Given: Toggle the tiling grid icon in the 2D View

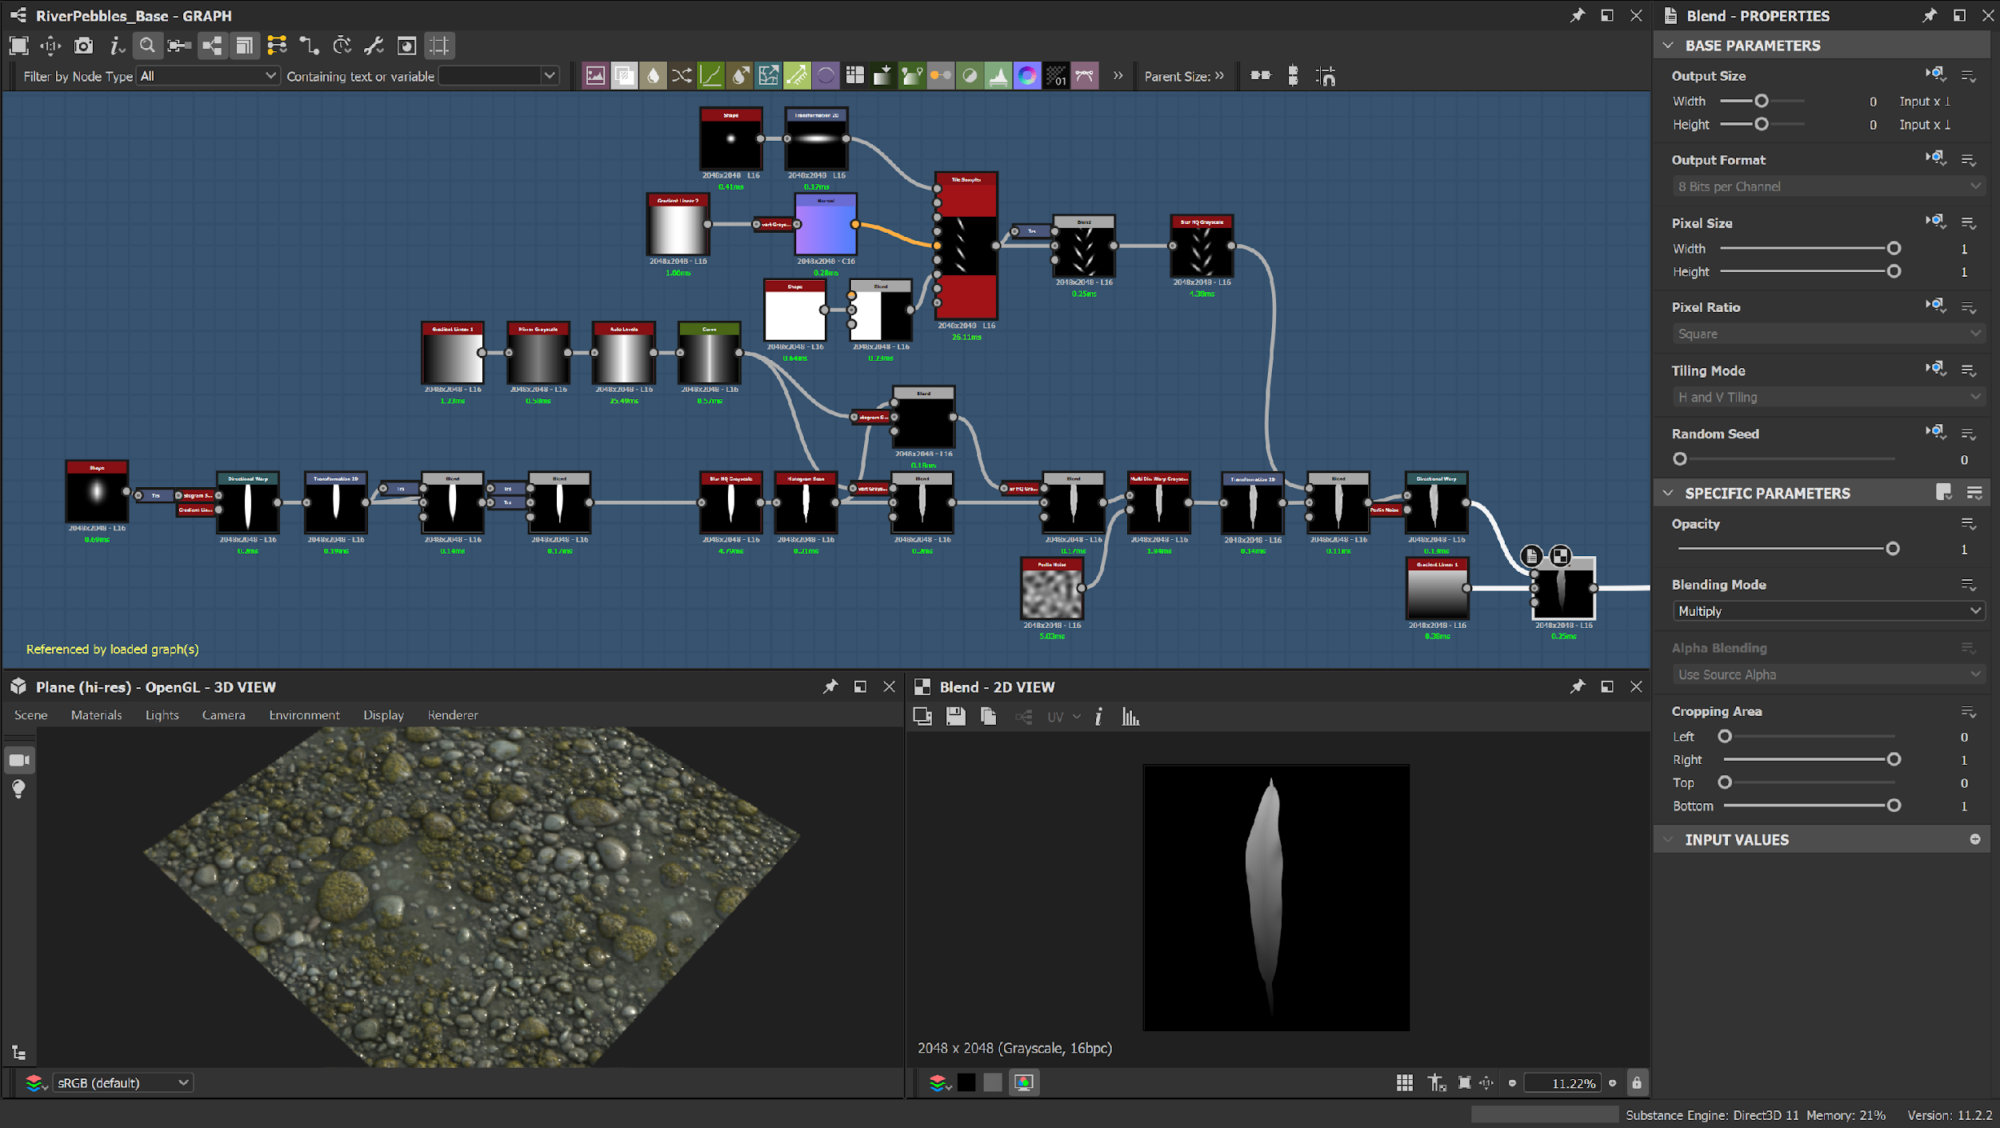Looking at the screenshot, I should click(x=1405, y=1083).
